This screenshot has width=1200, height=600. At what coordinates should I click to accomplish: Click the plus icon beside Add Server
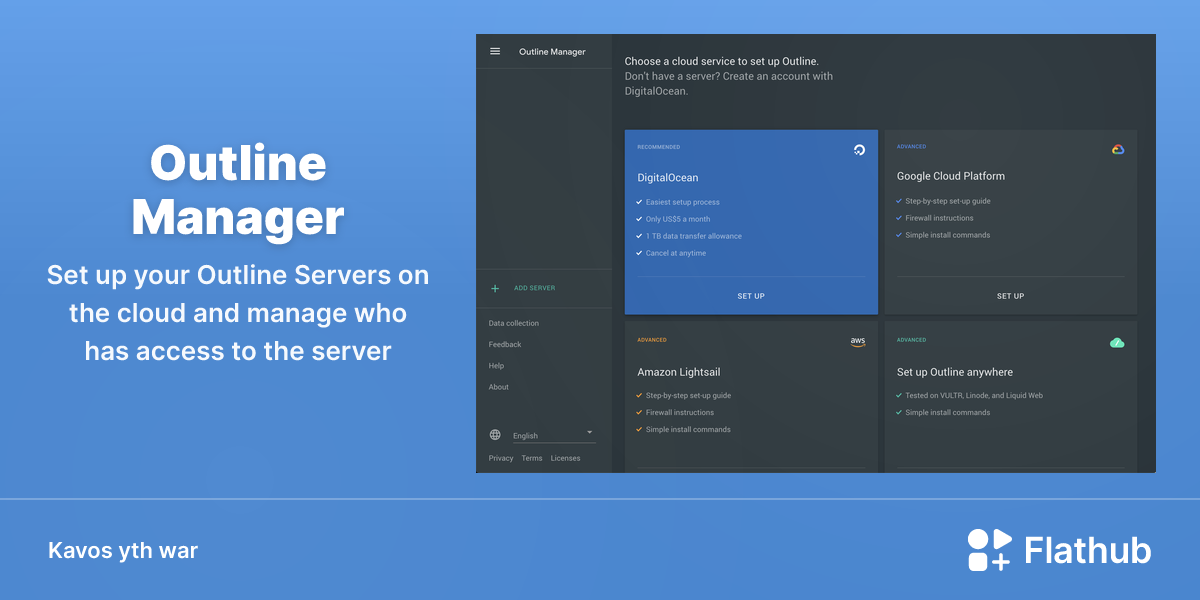[x=494, y=288]
